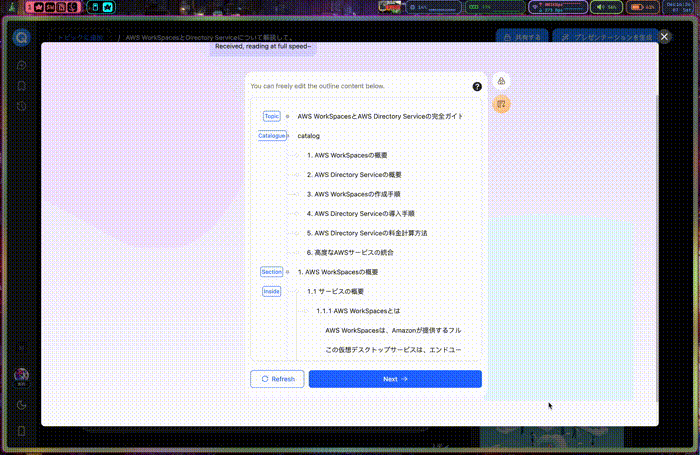Select '1.1.1 AWS WorkSpacesとは' row
This screenshot has height=455, width=700.
[358, 311]
